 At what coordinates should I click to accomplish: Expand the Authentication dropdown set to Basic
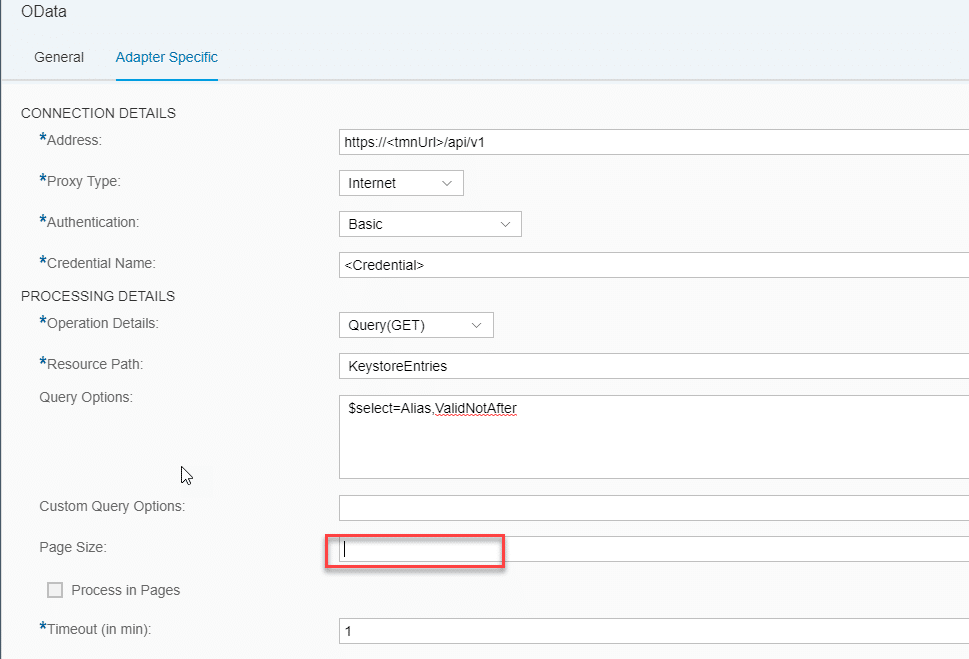(430, 224)
